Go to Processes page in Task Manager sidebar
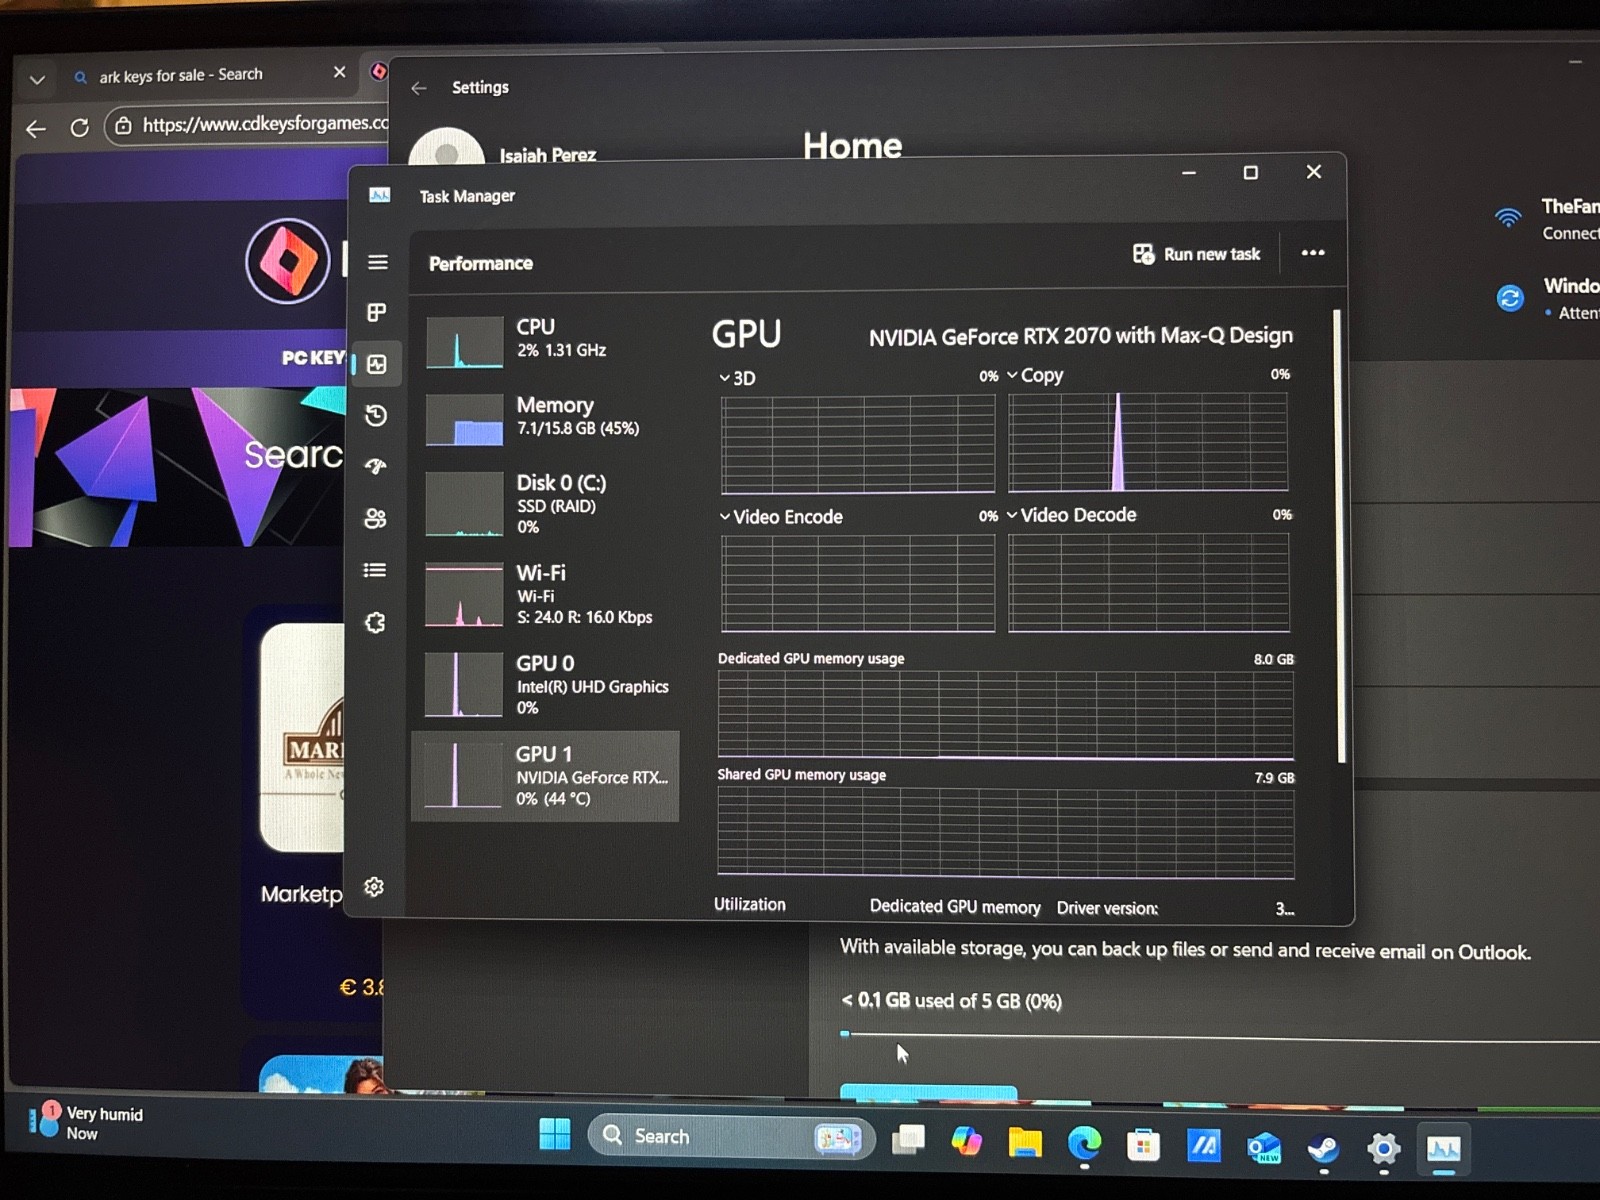This screenshot has width=1600, height=1200. [x=377, y=313]
